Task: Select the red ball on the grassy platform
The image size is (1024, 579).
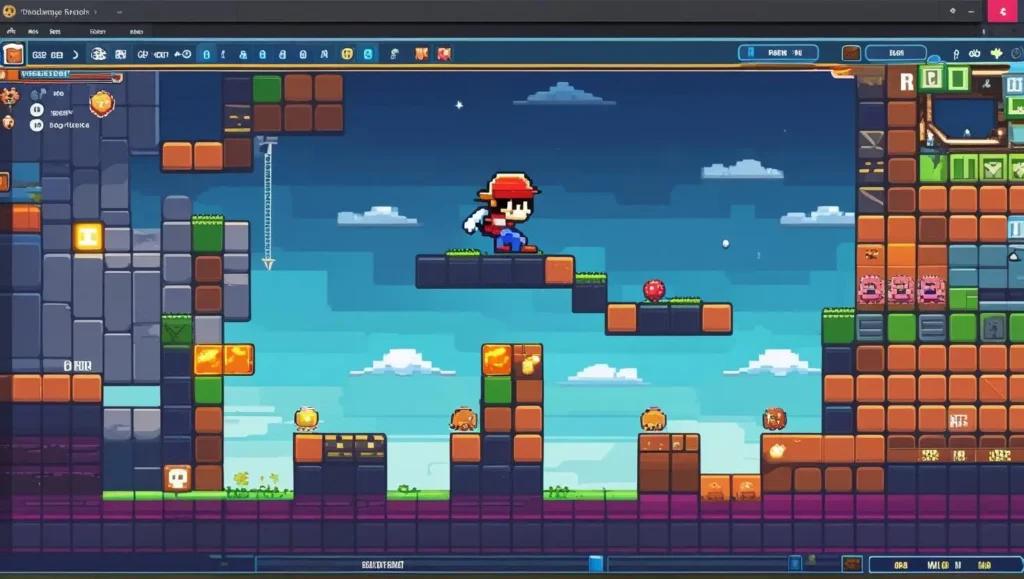Action: point(654,290)
